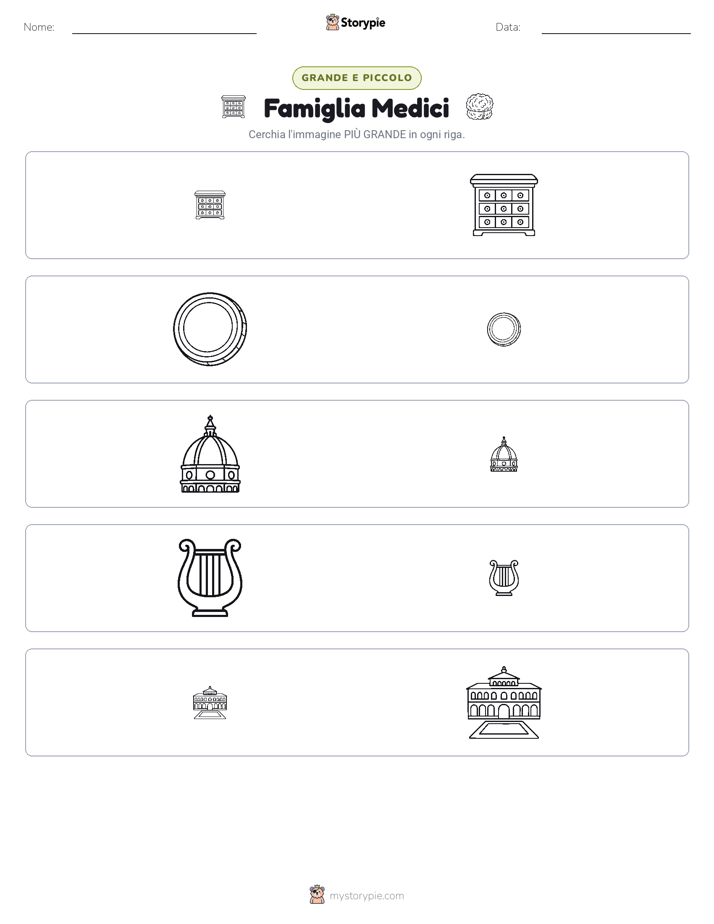
Task: Select the large ring image
Action: point(210,329)
